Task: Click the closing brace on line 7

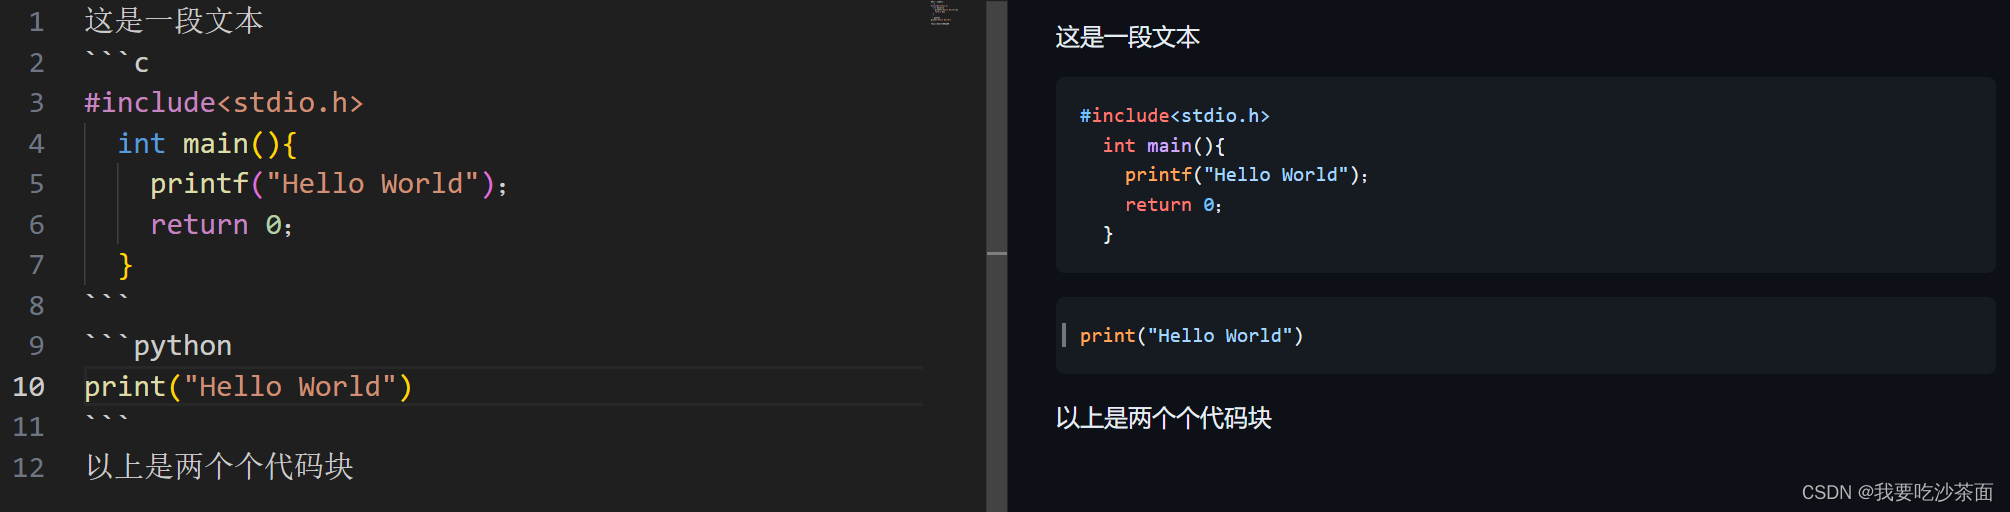Action: [x=125, y=265]
